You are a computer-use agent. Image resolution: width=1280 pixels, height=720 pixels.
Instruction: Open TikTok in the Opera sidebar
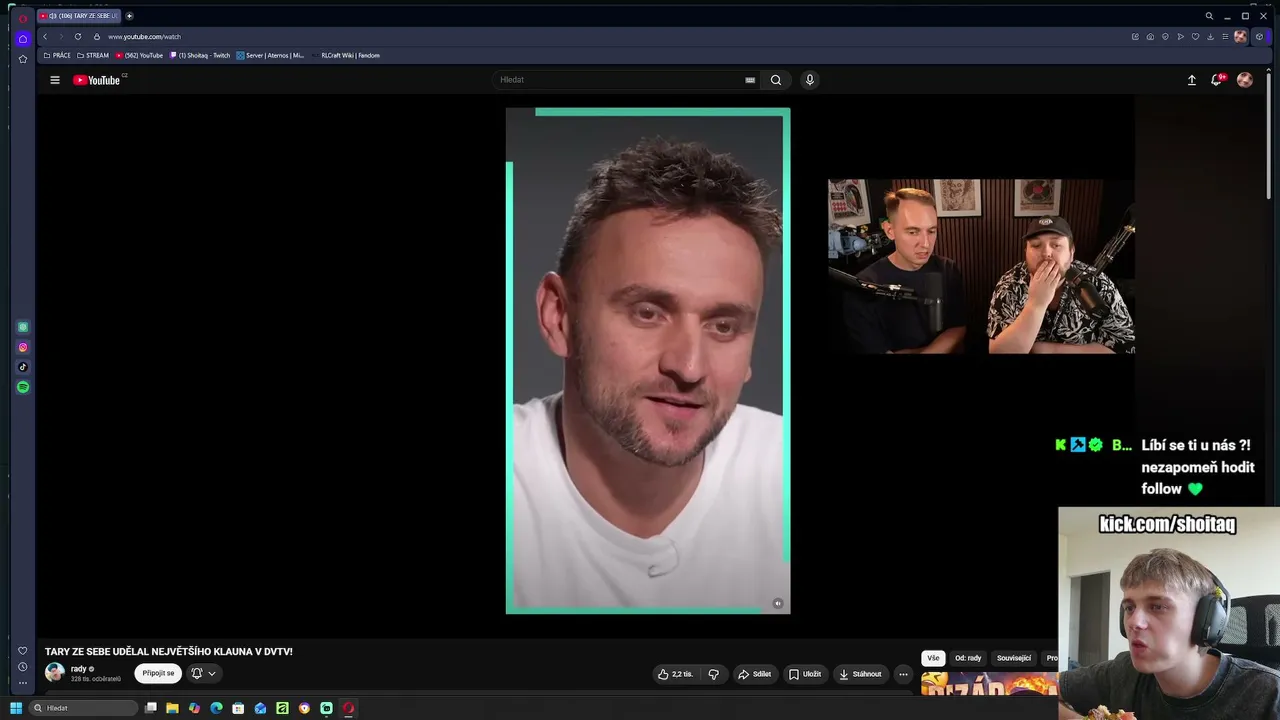23,367
